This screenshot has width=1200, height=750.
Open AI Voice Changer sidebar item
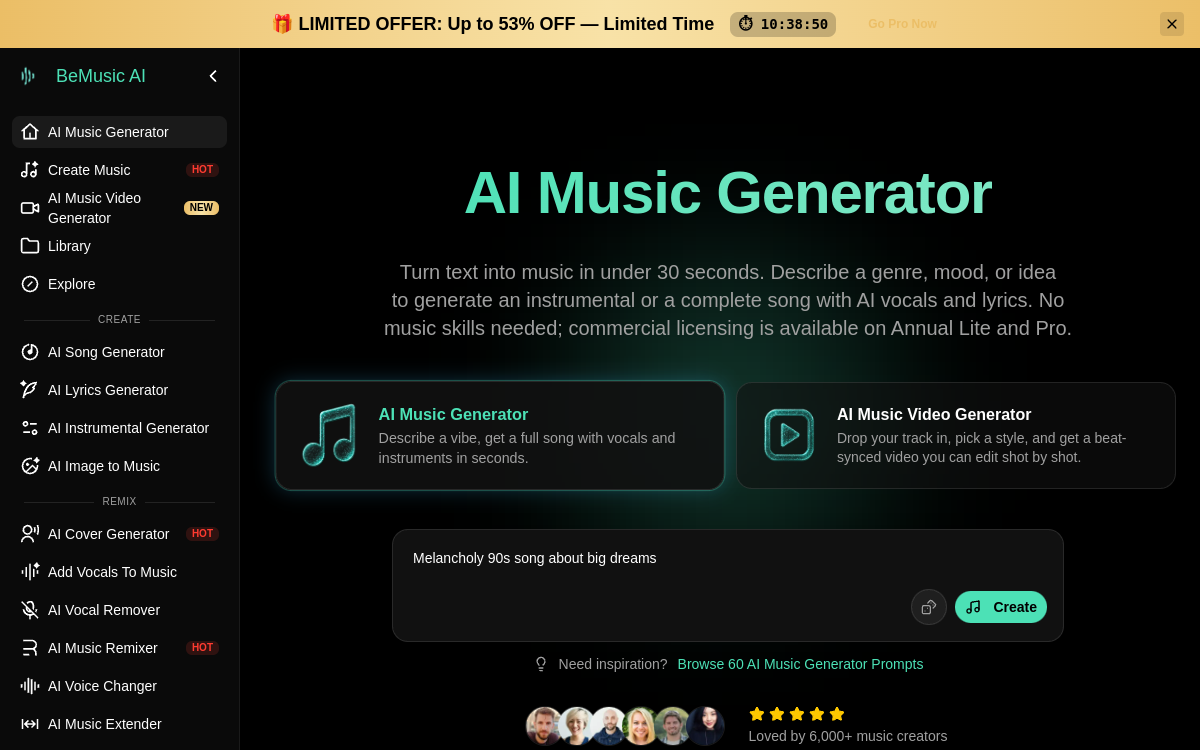[x=119, y=686]
